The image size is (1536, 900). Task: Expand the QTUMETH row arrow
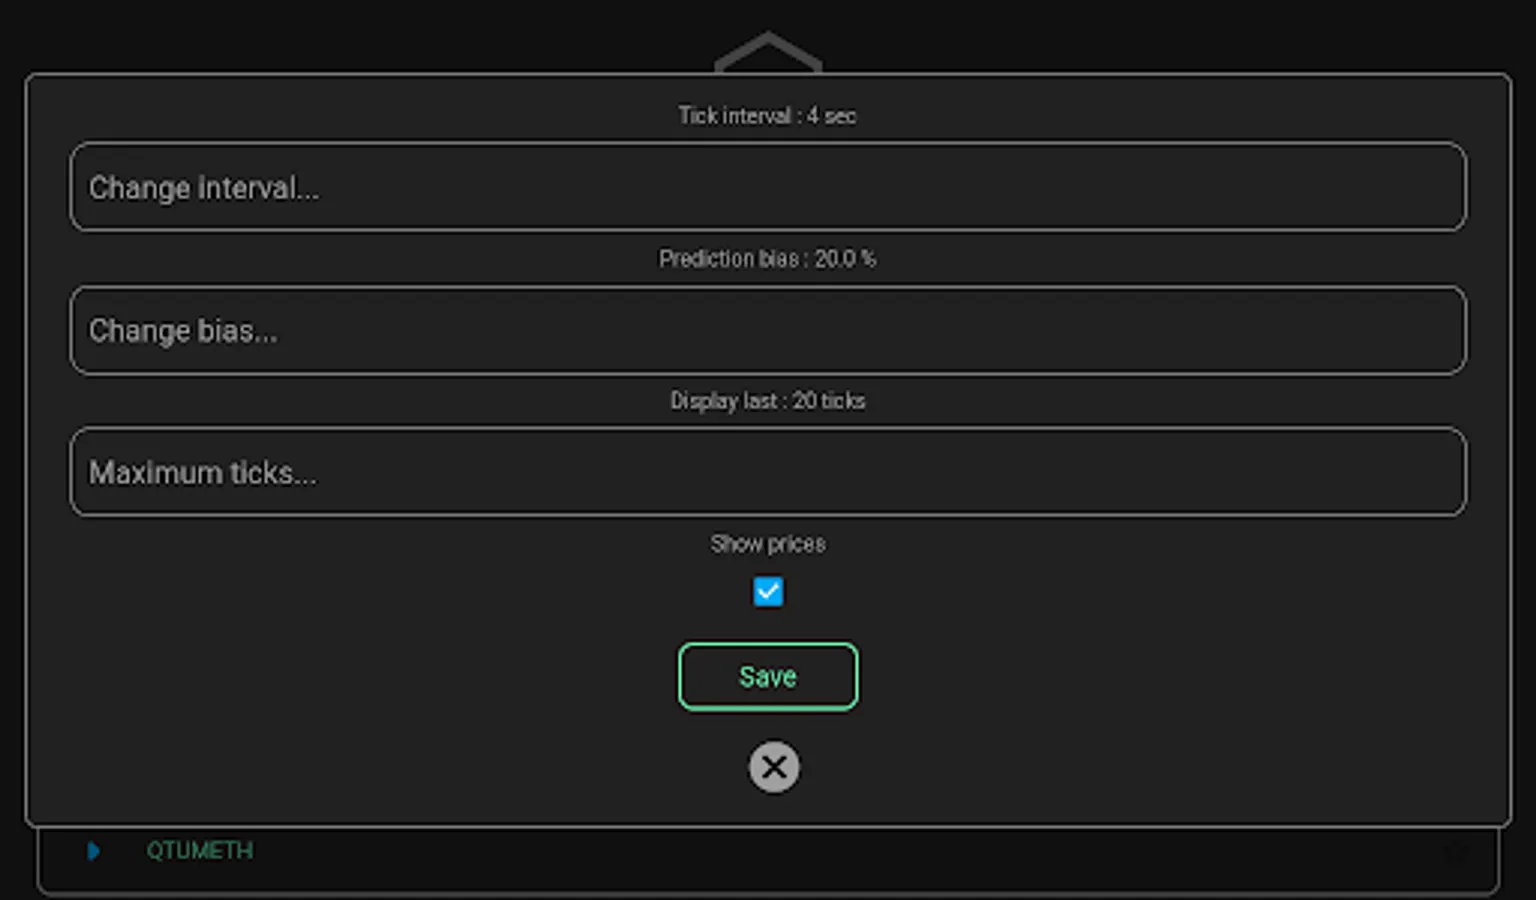coord(93,851)
